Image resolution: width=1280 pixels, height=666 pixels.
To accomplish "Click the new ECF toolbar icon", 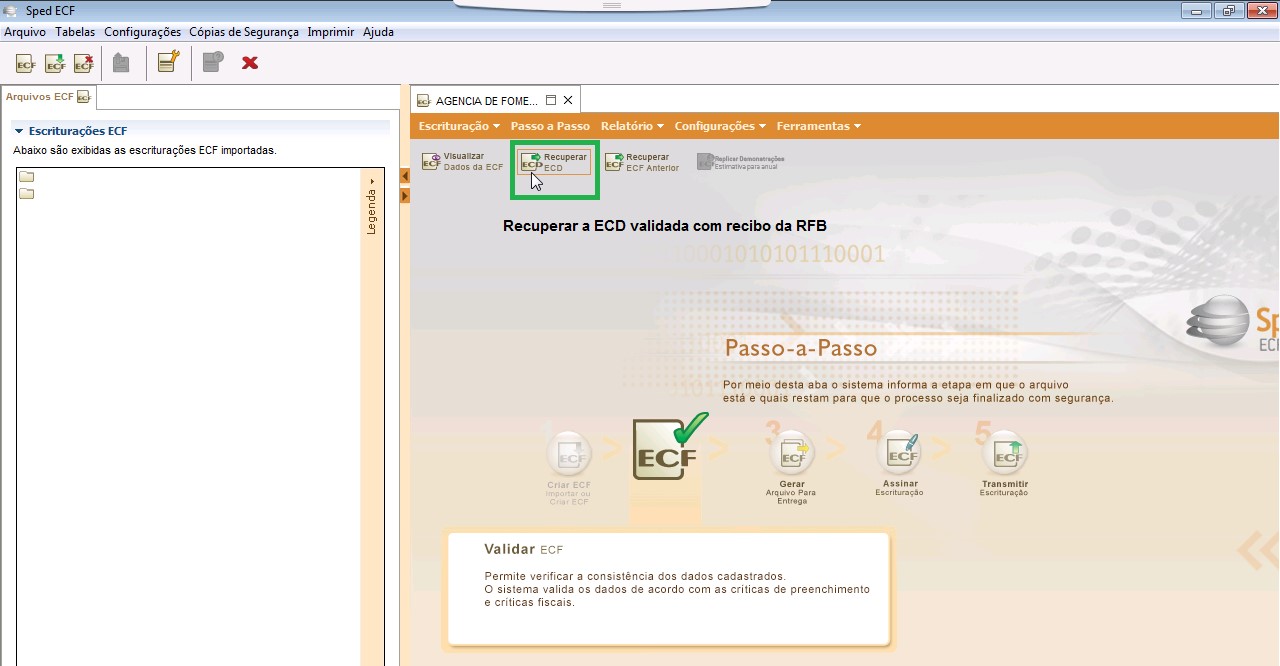I will click(26, 63).
